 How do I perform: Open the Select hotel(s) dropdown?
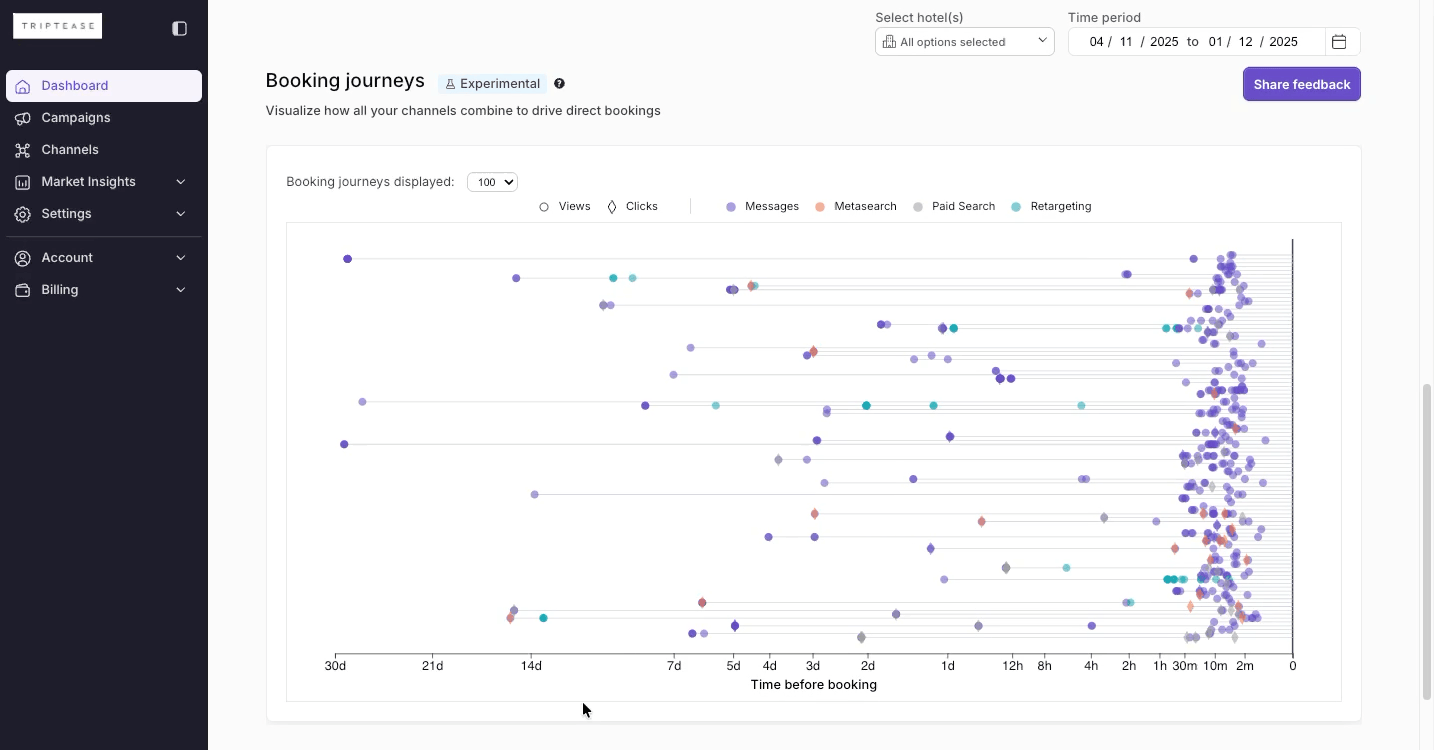tap(963, 41)
